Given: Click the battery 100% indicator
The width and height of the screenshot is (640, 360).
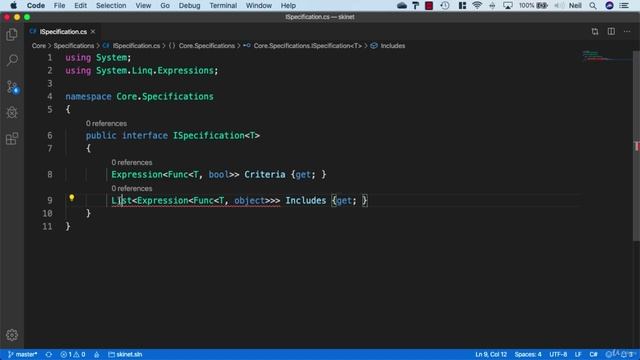Looking at the screenshot, I should (533, 5).
